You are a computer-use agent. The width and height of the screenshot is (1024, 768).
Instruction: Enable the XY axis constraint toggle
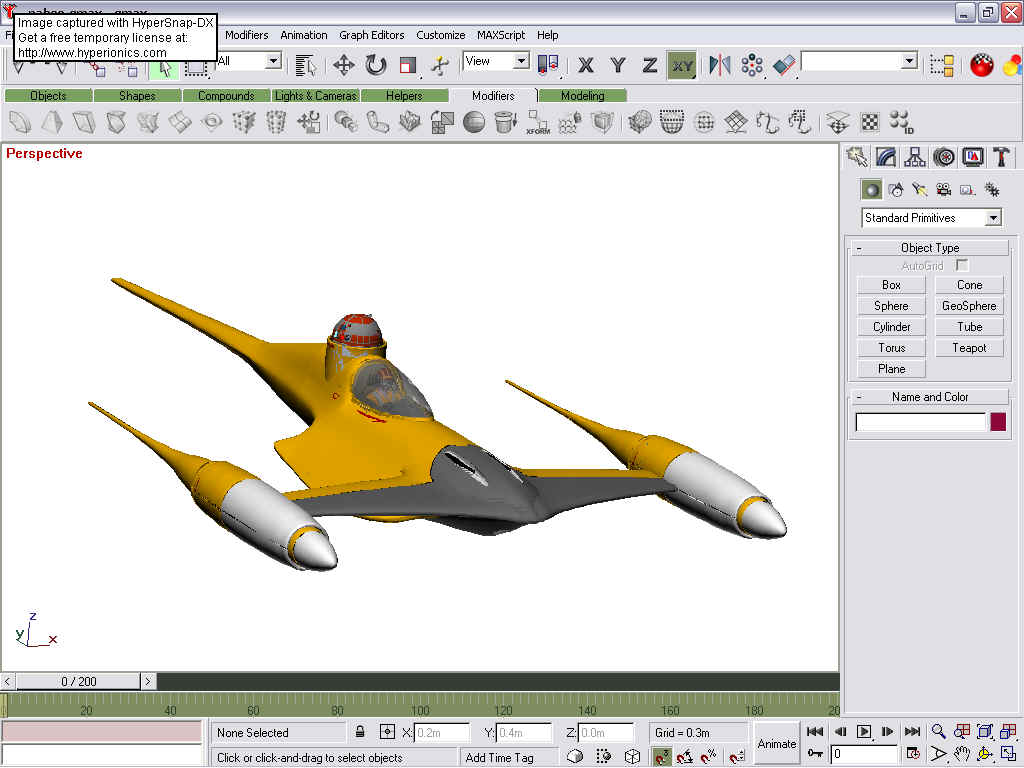(x=681, y=65)
